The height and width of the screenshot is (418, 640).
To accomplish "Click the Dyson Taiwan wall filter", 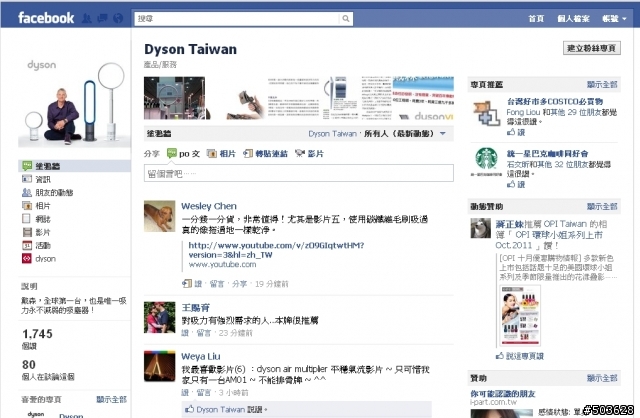I will pyautogui.click(x=332, y=133).
